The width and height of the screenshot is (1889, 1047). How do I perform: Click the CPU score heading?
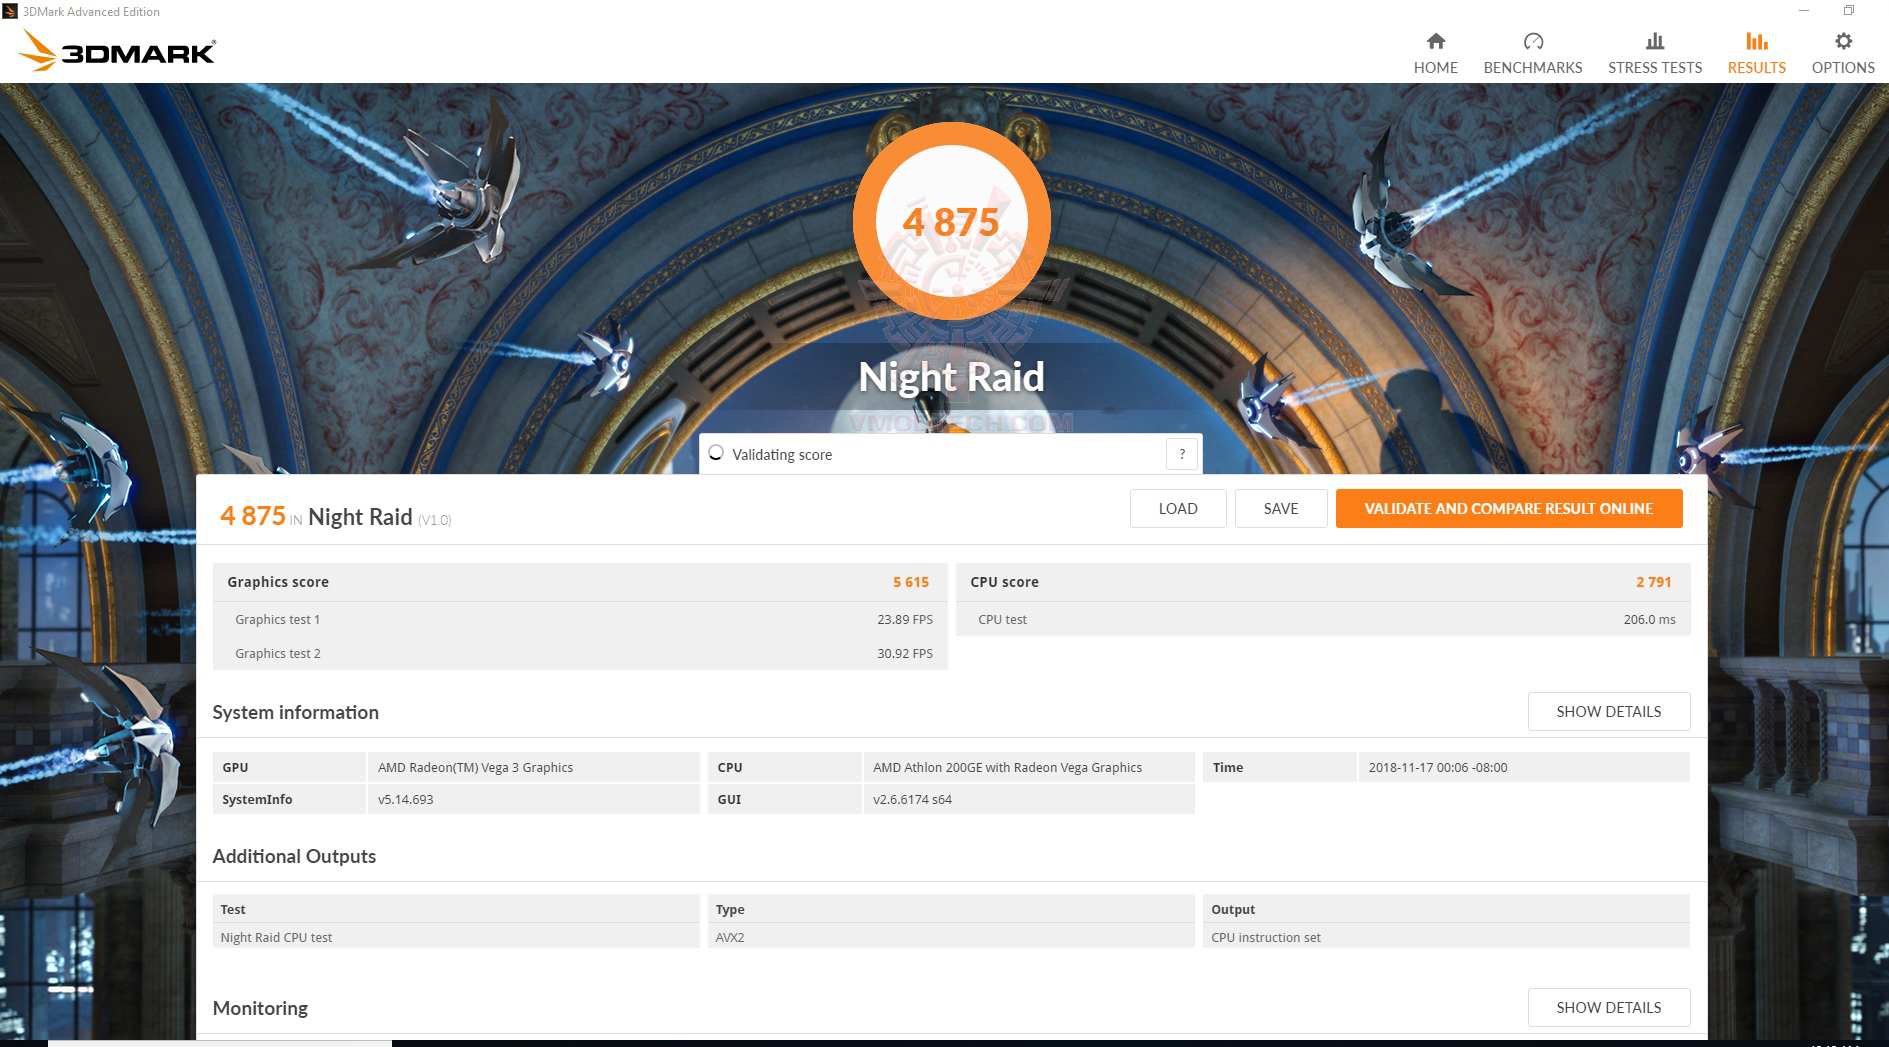1004,582
